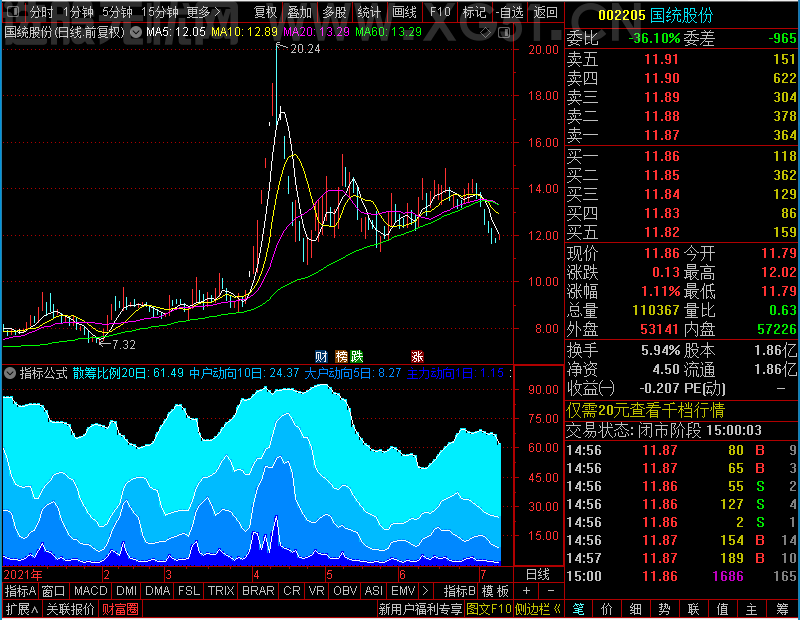Switch to the 值 value tab
This screenshot has width=800, height=620.
722,609
